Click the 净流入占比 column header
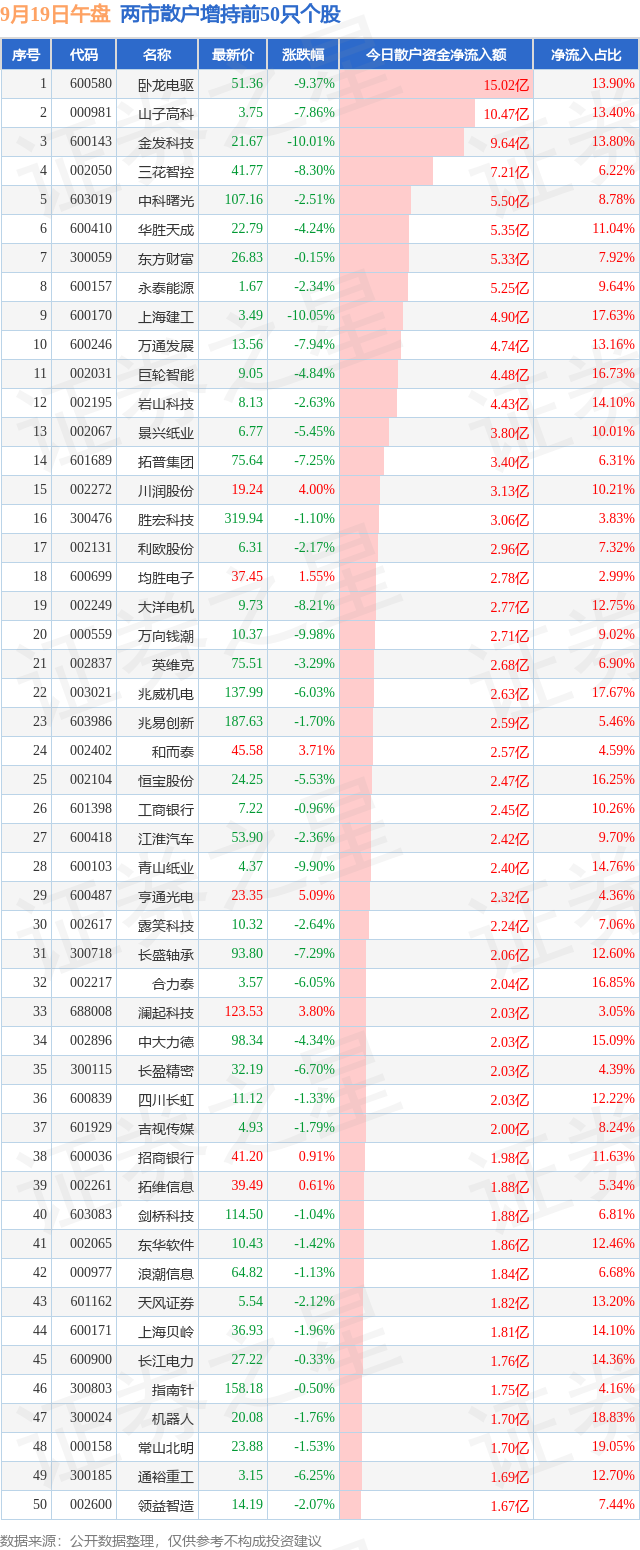 [585, 55]
